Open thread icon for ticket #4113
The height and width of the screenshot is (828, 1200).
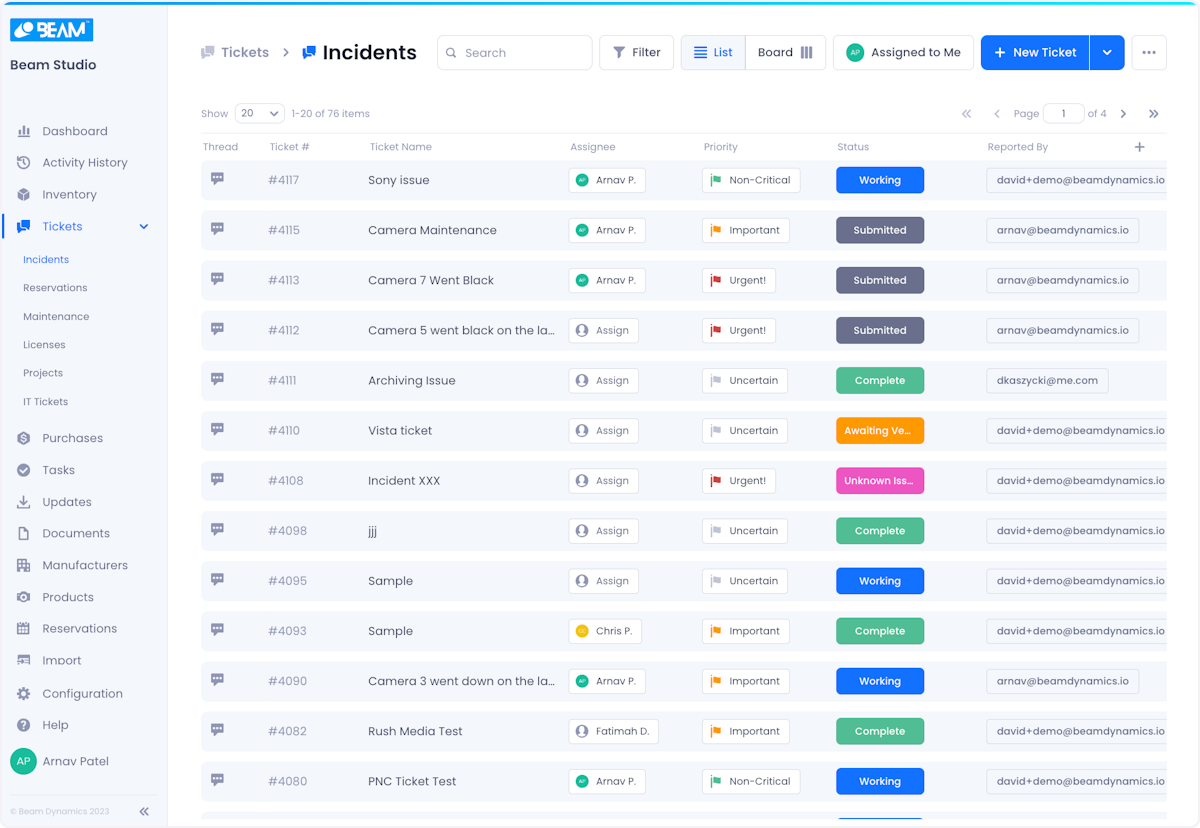tap(217, 279)
